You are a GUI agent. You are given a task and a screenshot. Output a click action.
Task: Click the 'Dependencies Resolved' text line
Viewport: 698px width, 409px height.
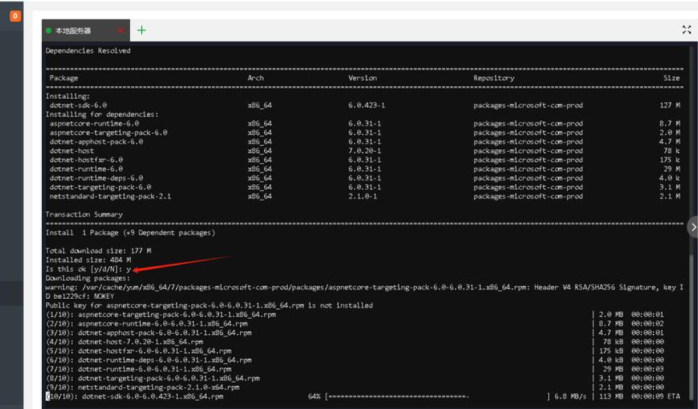coord(87,49)
